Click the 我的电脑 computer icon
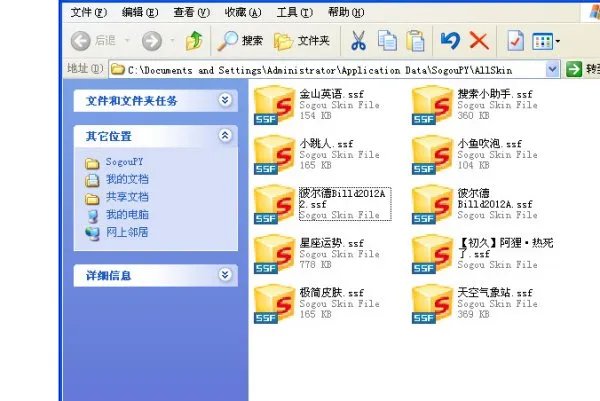600x401 pixels. click(x=92, y=216)
